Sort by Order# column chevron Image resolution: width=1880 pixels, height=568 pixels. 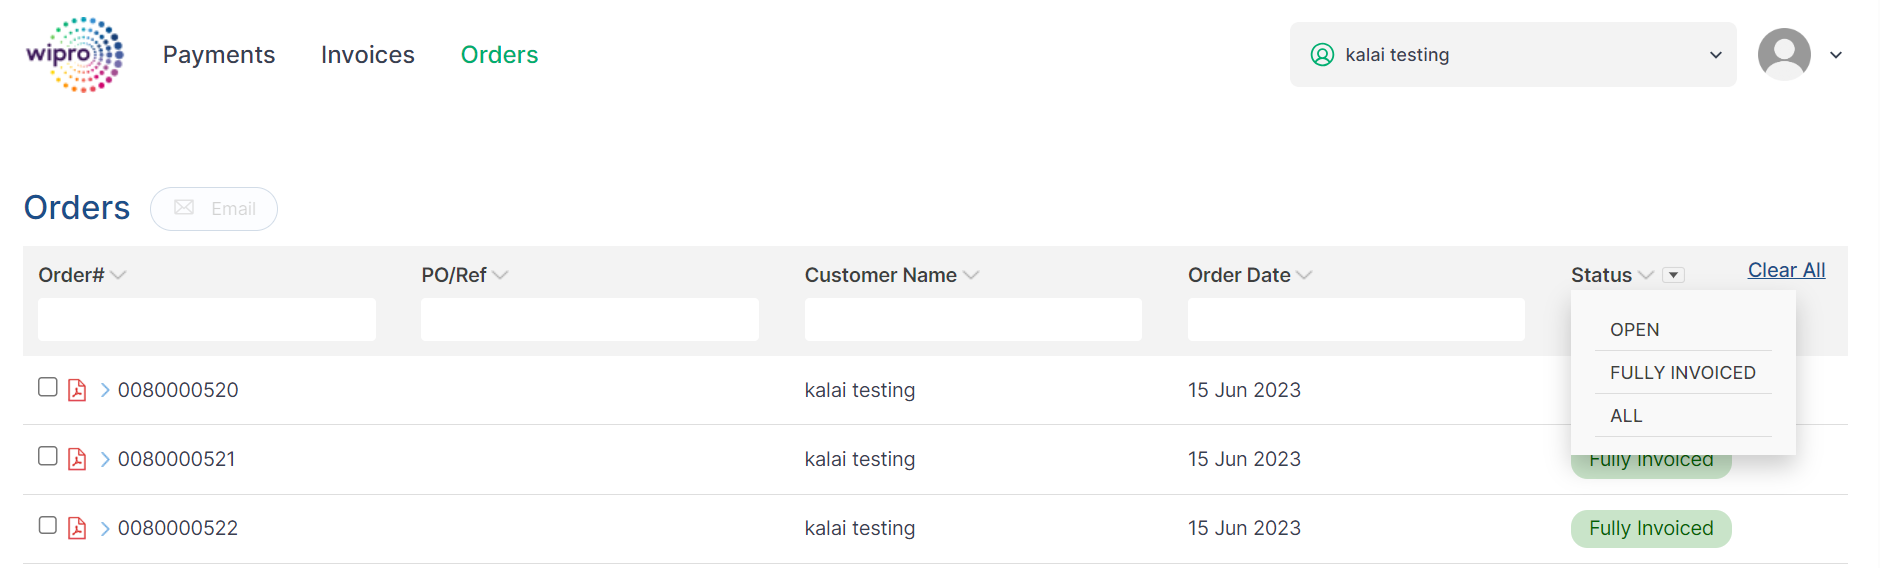tap(118, 275)
